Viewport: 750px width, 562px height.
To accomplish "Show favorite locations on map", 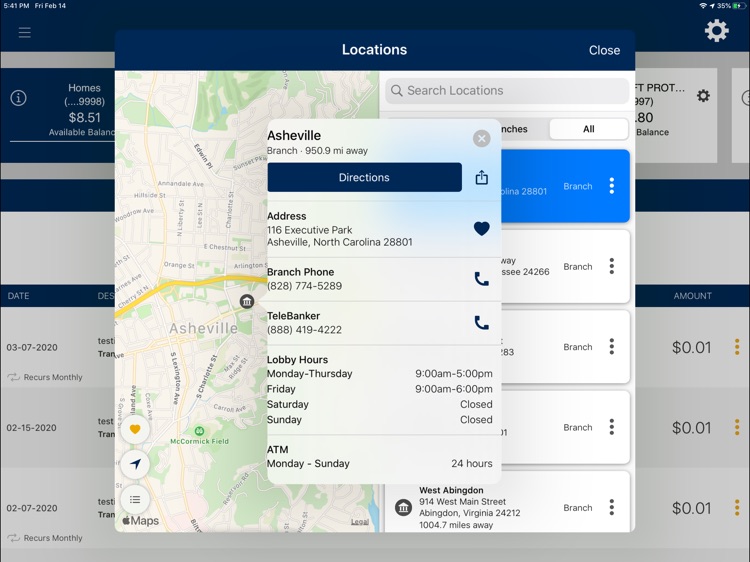I will pyautogui.click(x=135, y=429).
